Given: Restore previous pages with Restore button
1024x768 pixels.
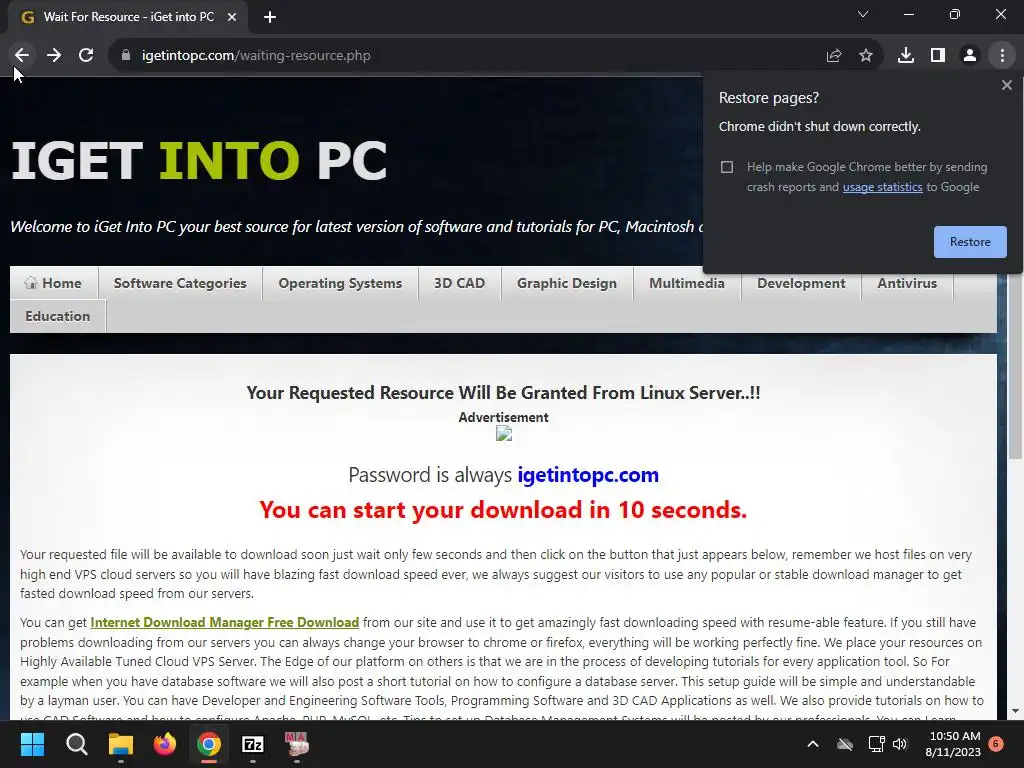Looking at the screenshot, I should click(x=970, y=242).
